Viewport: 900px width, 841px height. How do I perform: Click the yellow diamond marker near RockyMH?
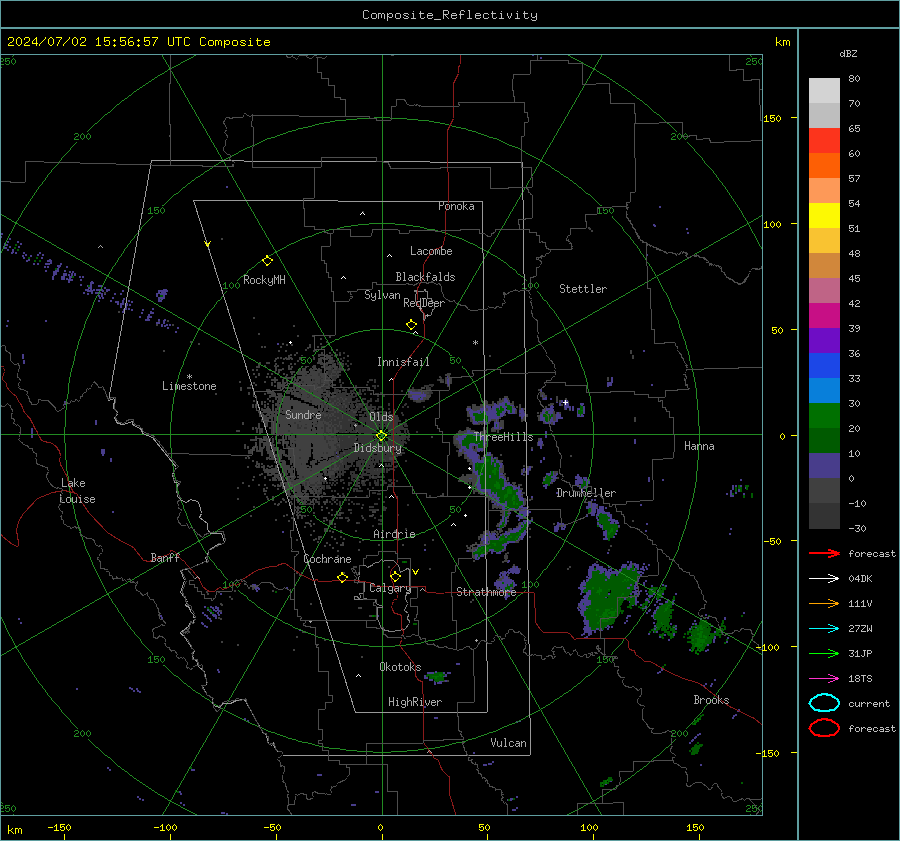(267, 261)
